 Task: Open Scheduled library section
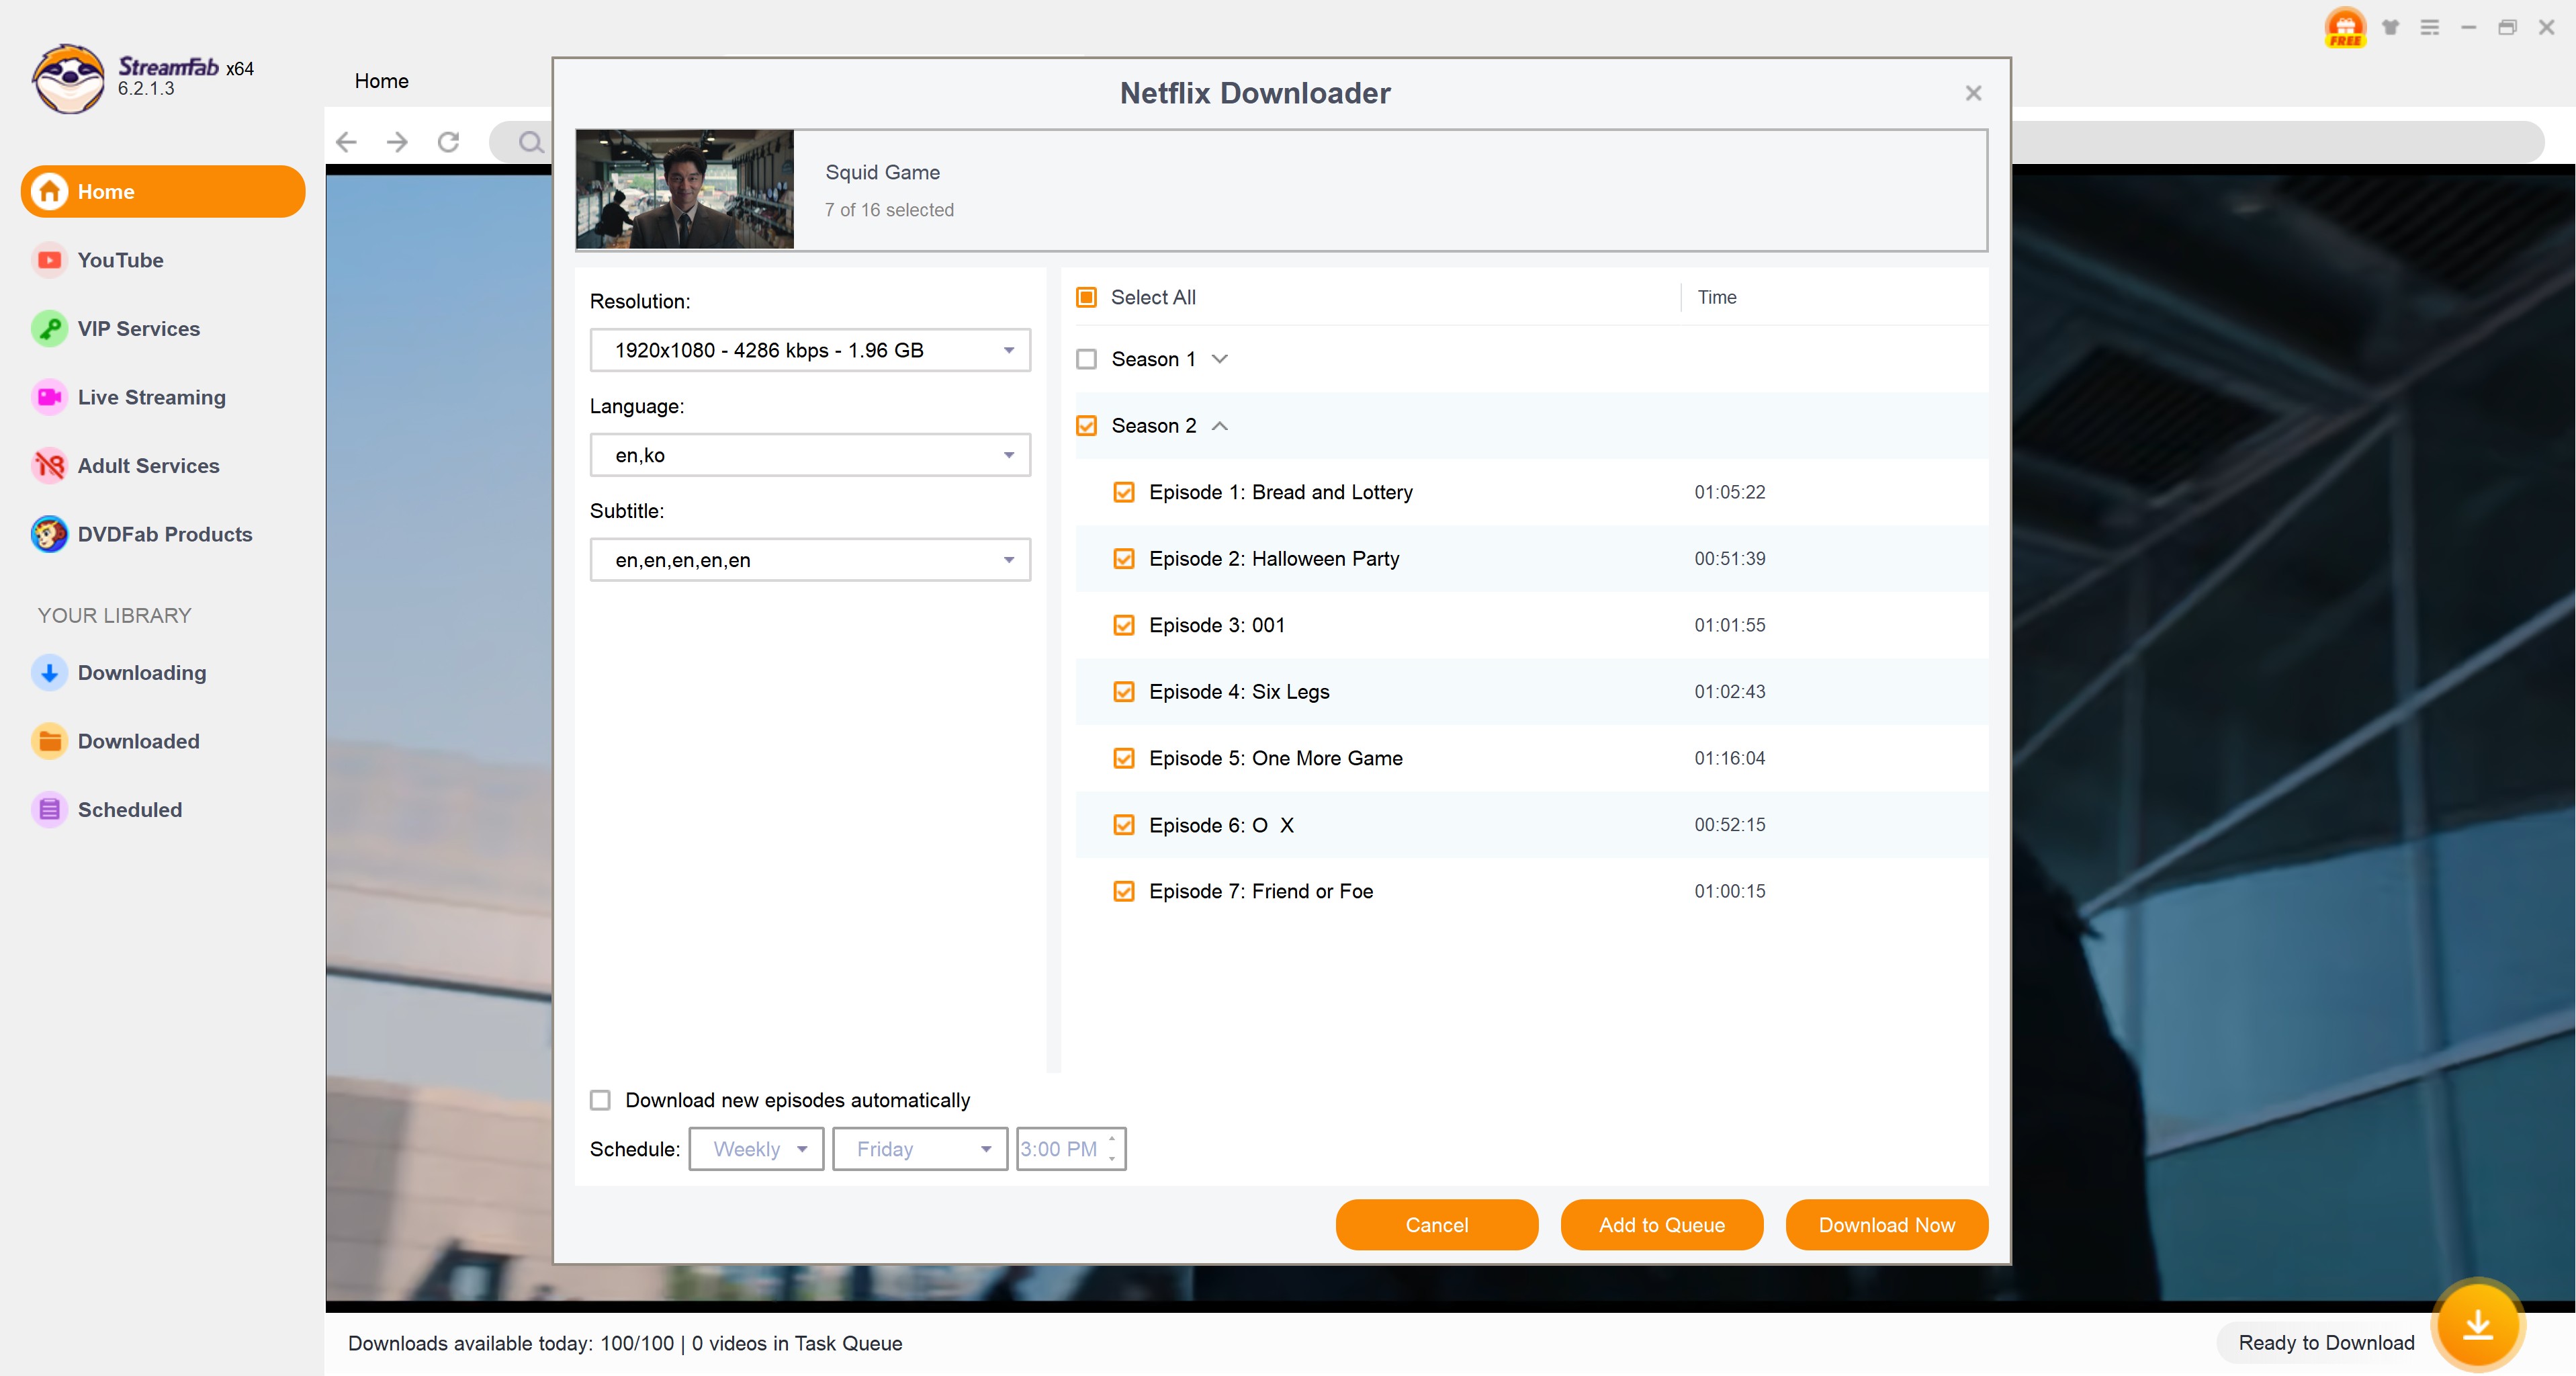click(130, 810)
